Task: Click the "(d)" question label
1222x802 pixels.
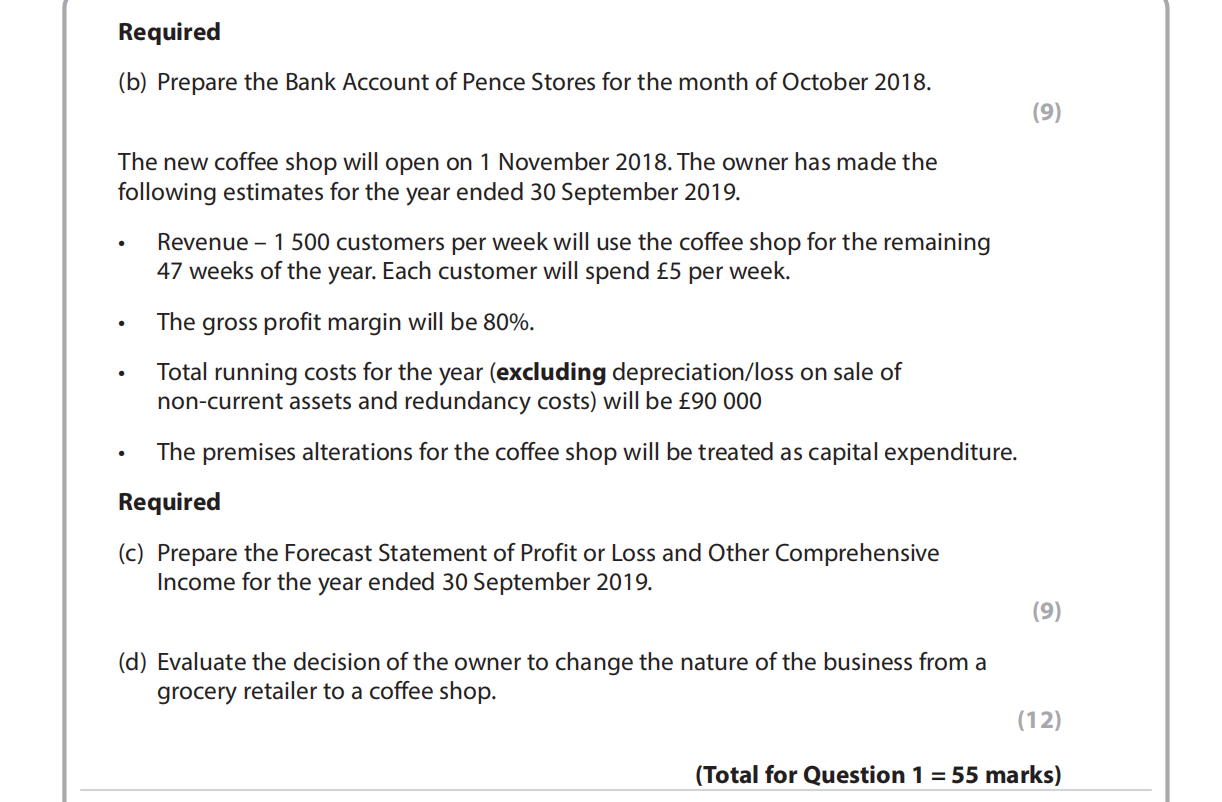Action: 132,662
